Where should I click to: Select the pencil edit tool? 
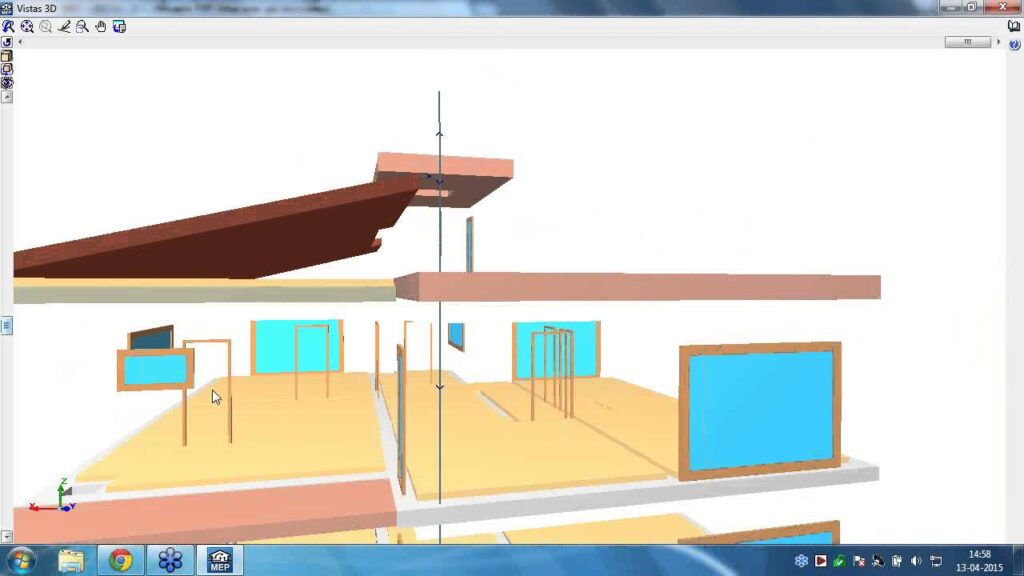pos(64,27)
